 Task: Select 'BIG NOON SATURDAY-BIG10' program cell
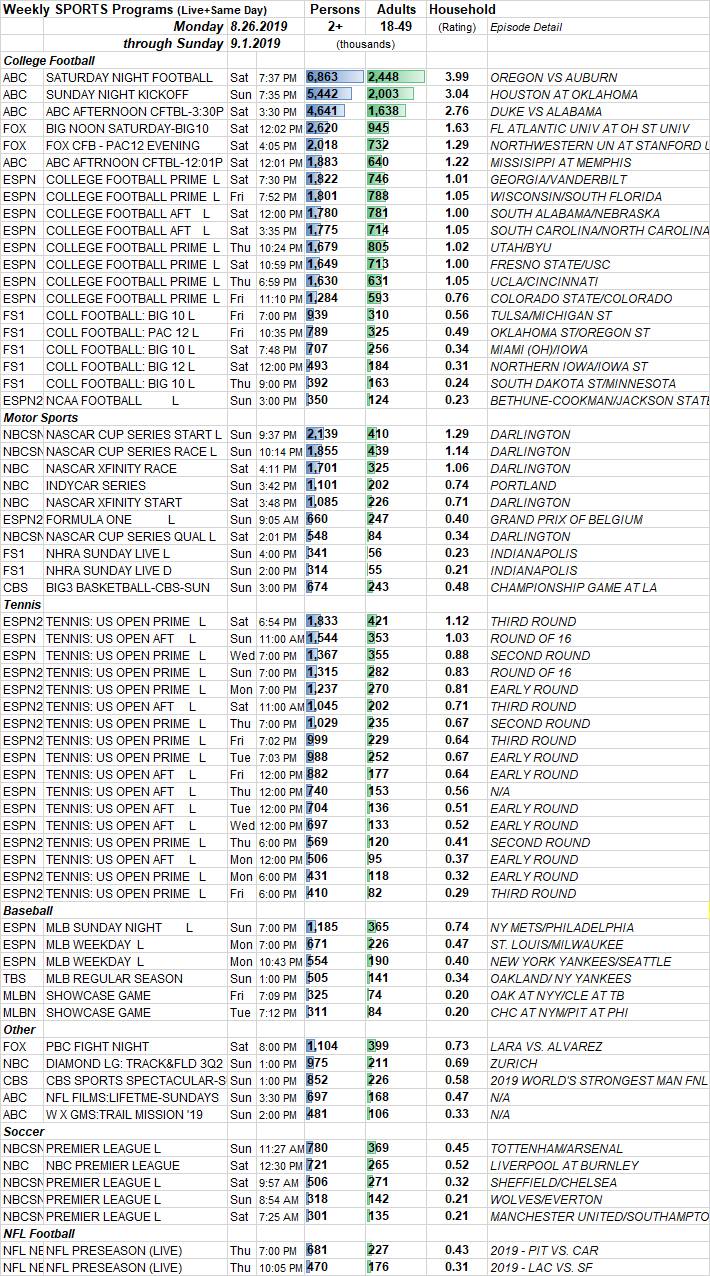click(127, 128)
